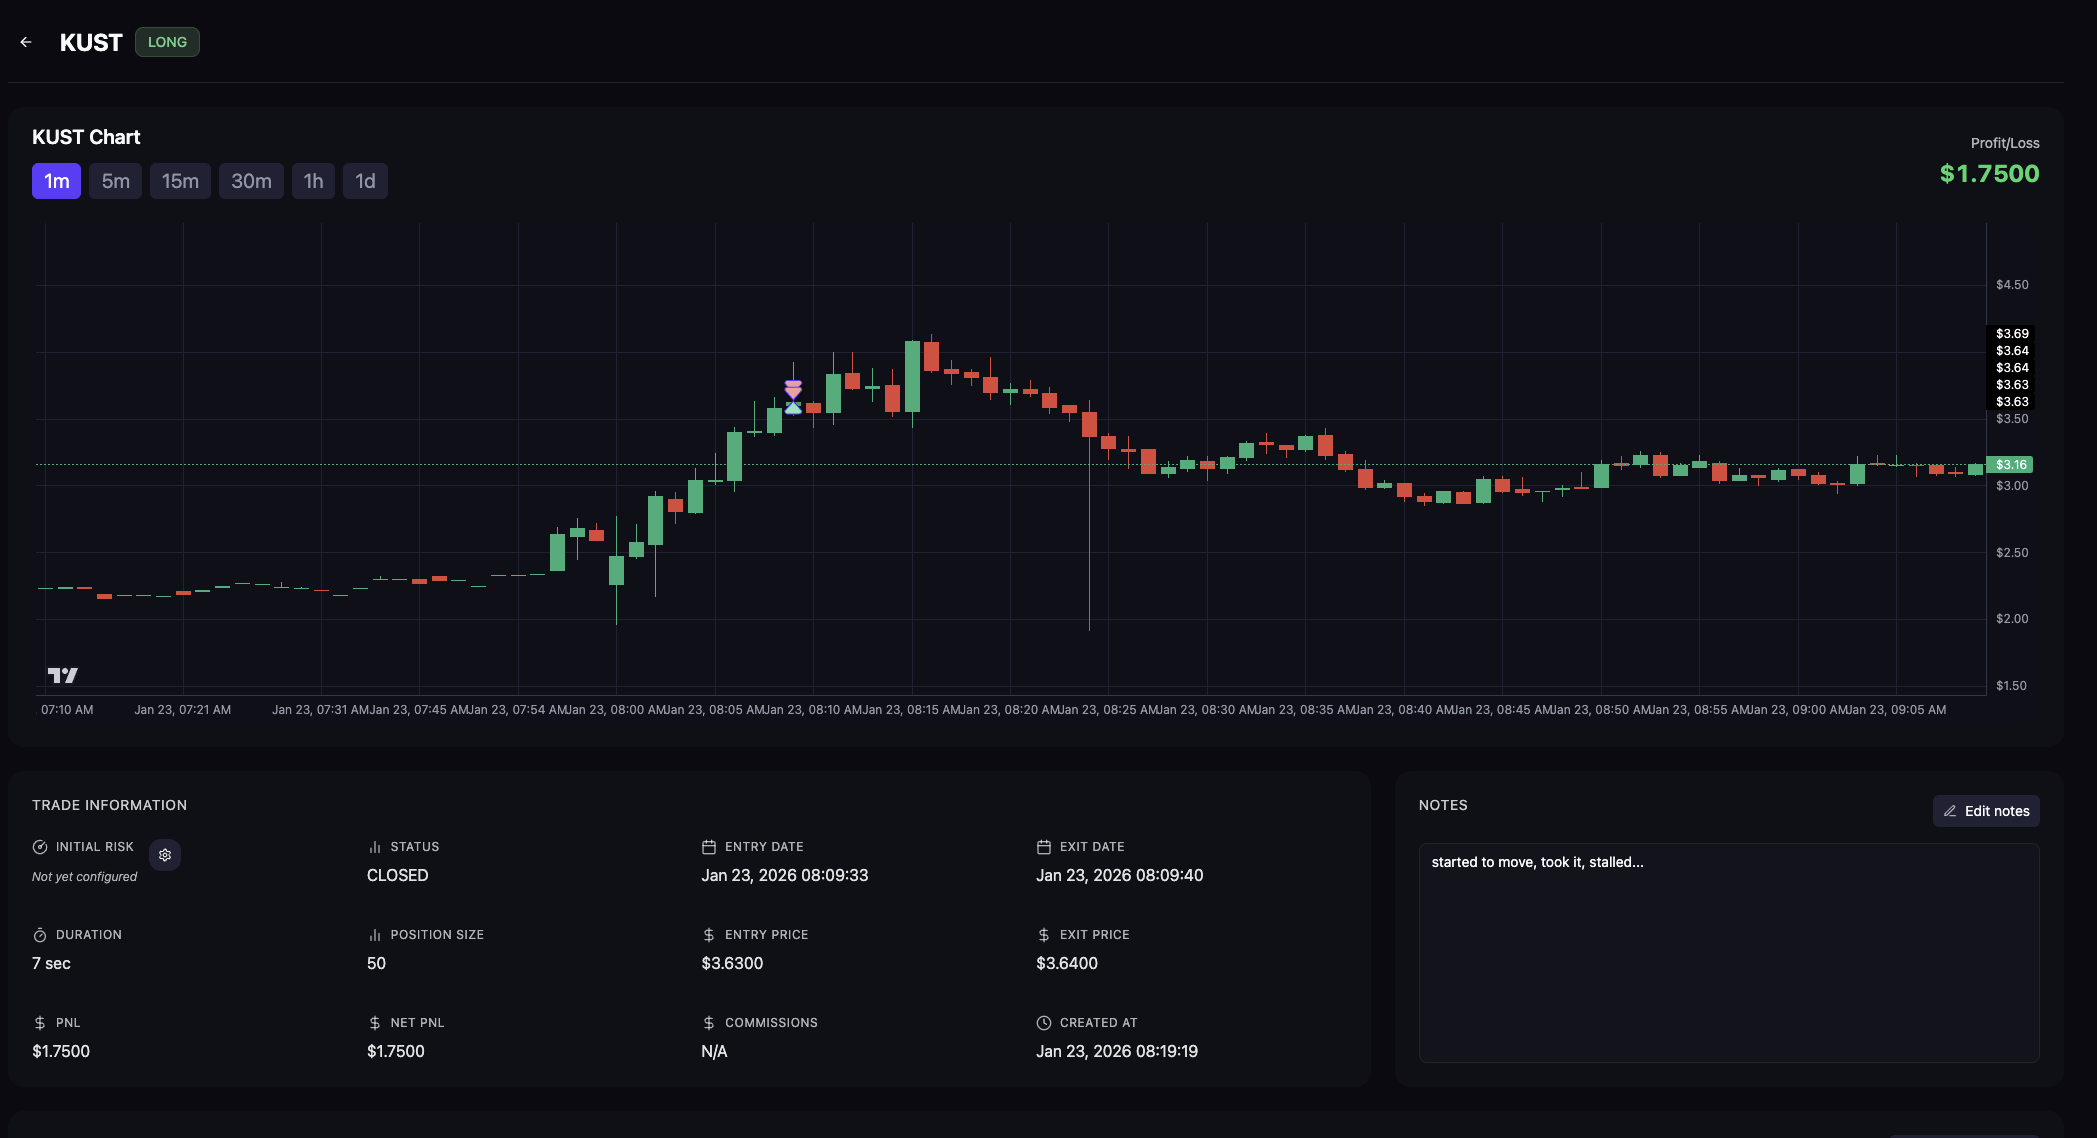Screen dimensions: 2097x1138
Task: Click the $1.7500 Profit/Loss value
Action: pos(1989,174)
